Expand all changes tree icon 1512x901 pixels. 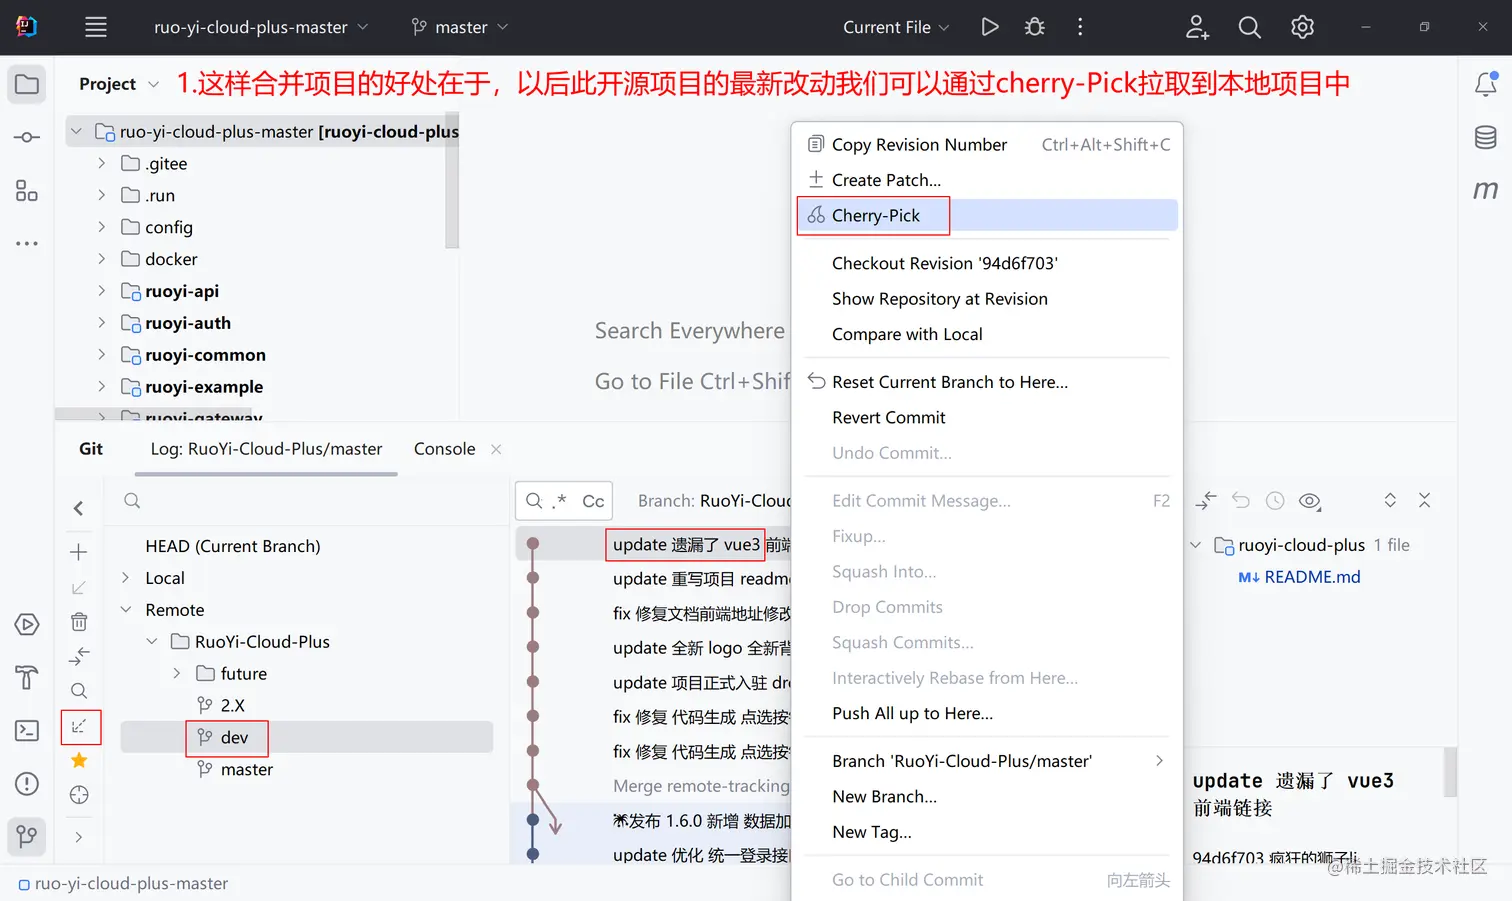[x=1390, y=501]
